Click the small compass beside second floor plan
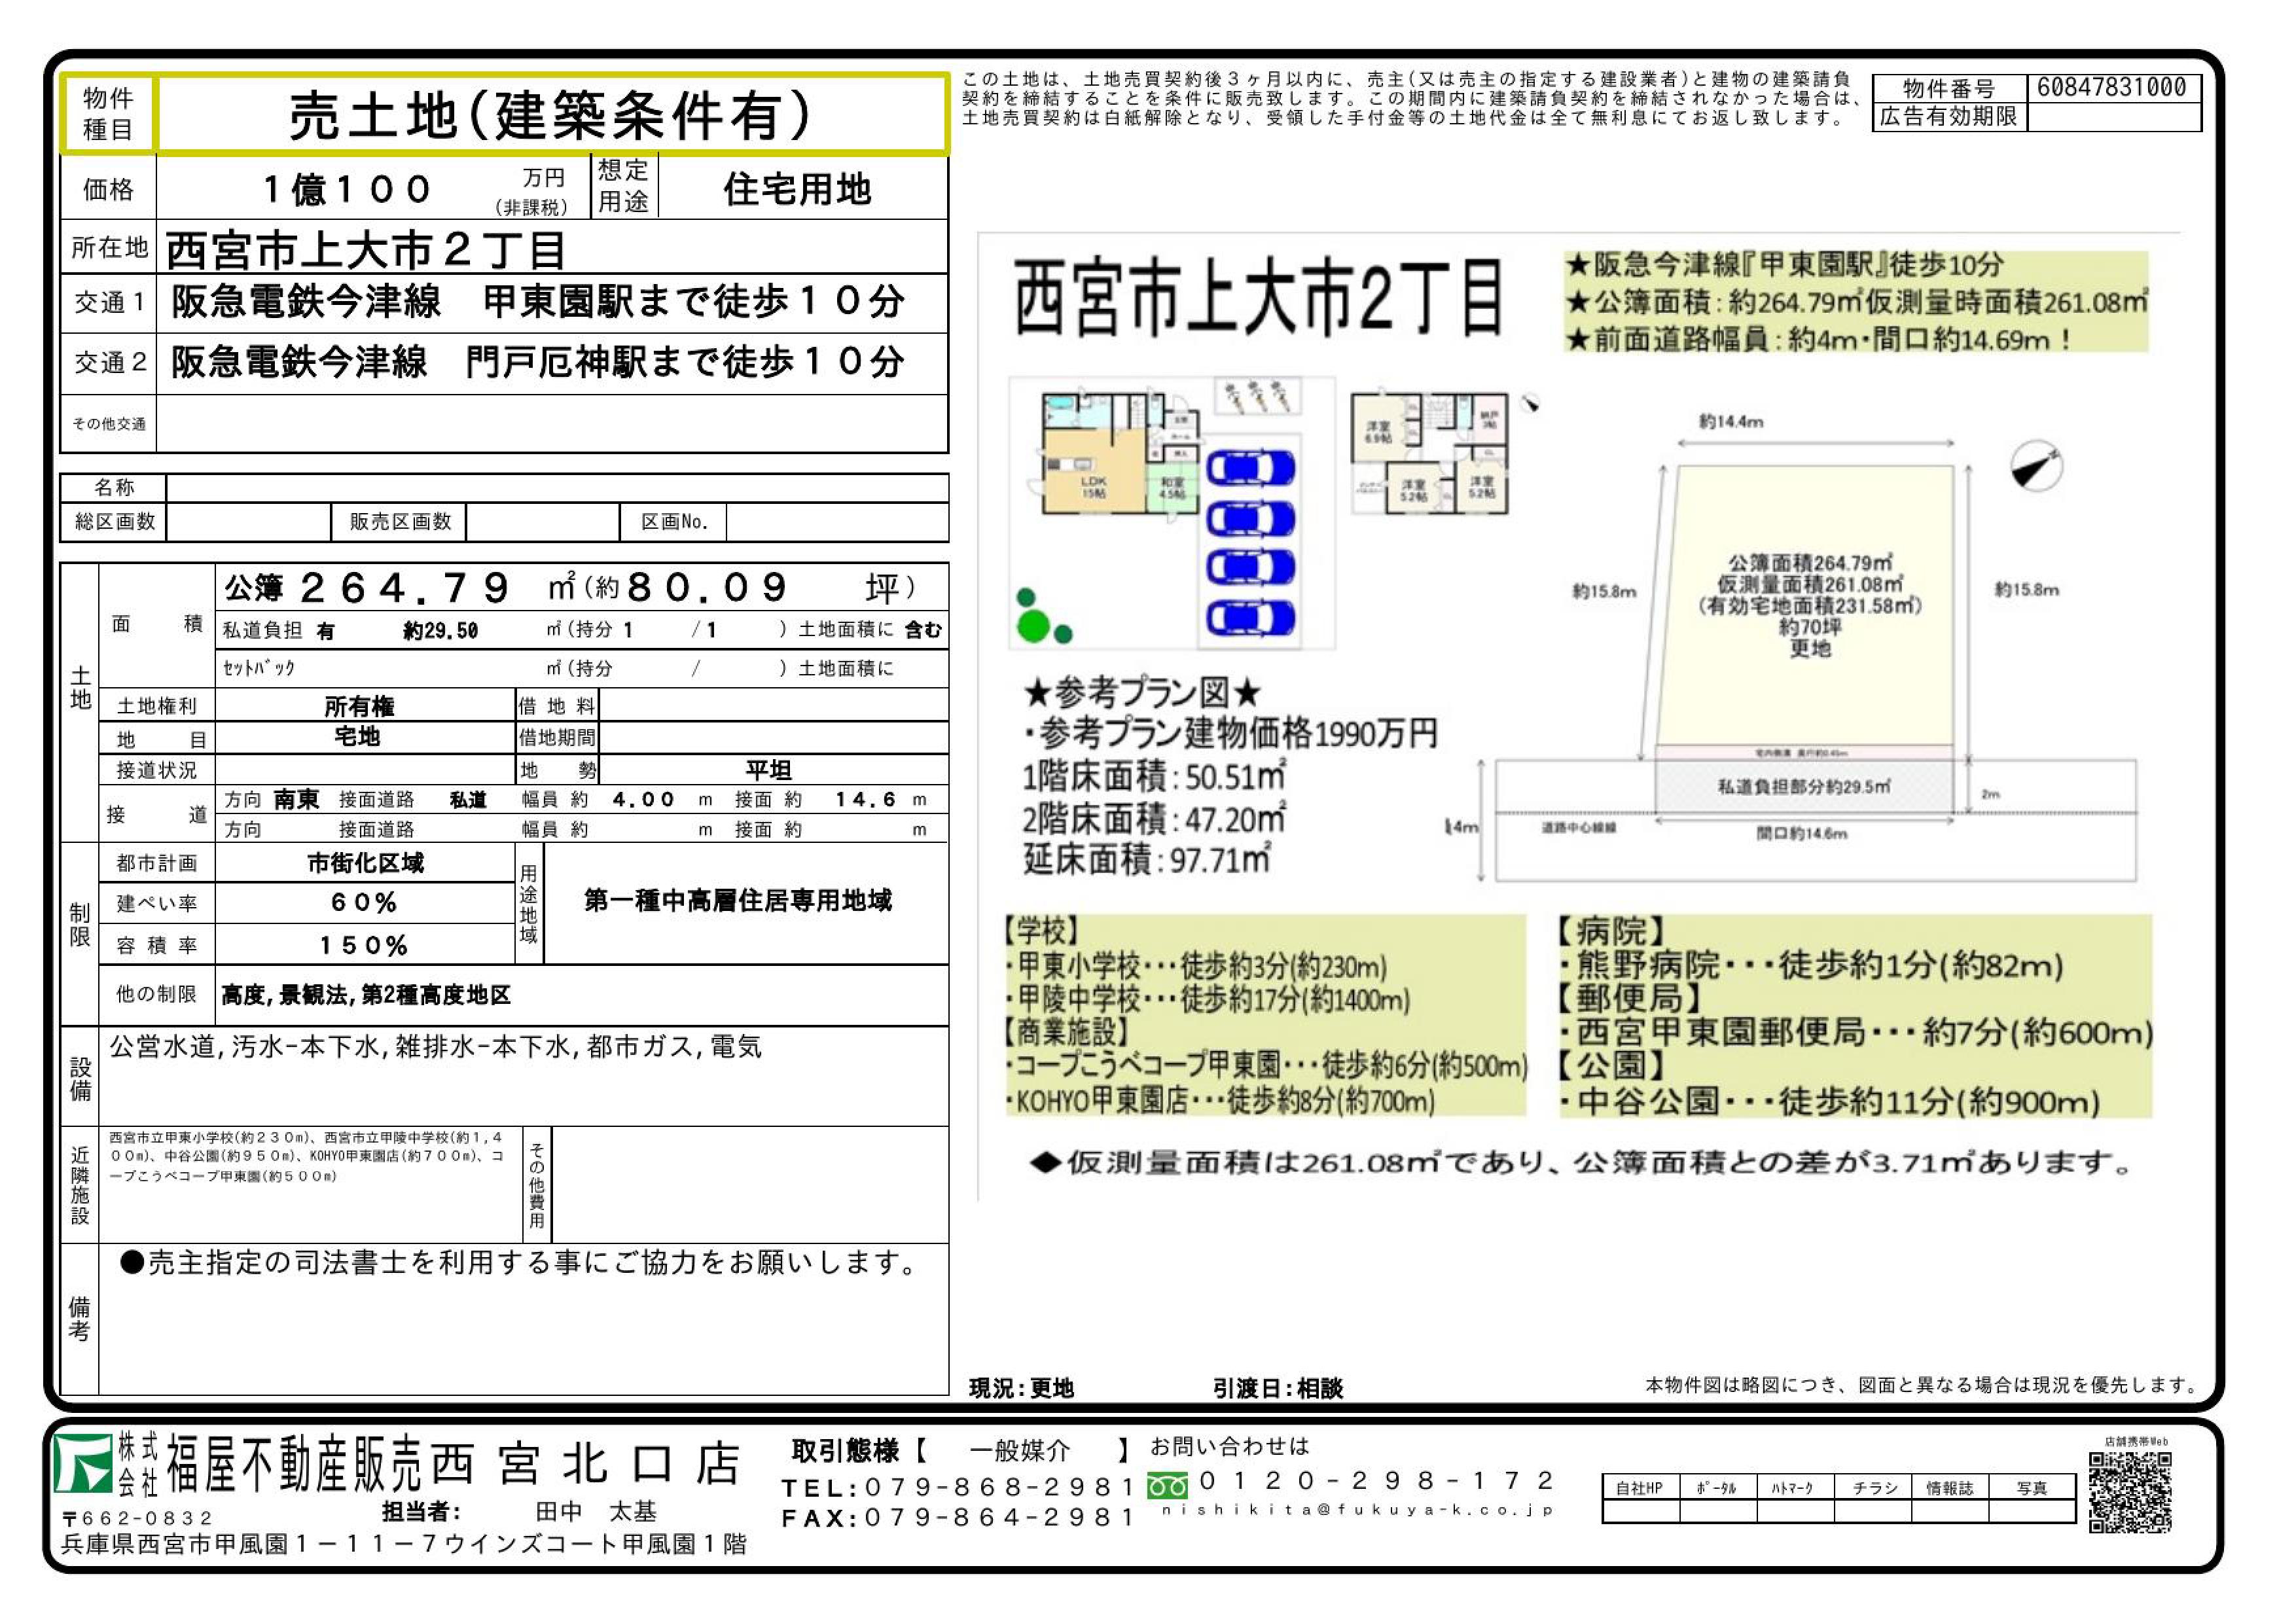2296x1623 pixels. (1529, 403)
